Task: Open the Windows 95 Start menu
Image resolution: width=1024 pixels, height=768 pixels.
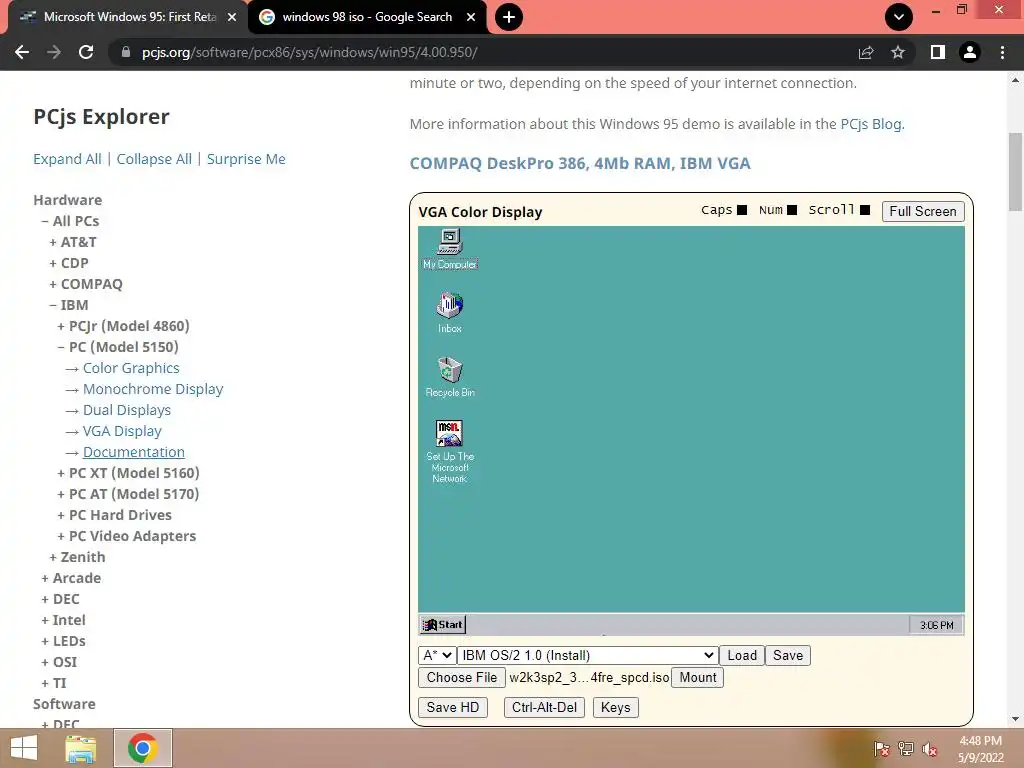Action: pos(443,625)
